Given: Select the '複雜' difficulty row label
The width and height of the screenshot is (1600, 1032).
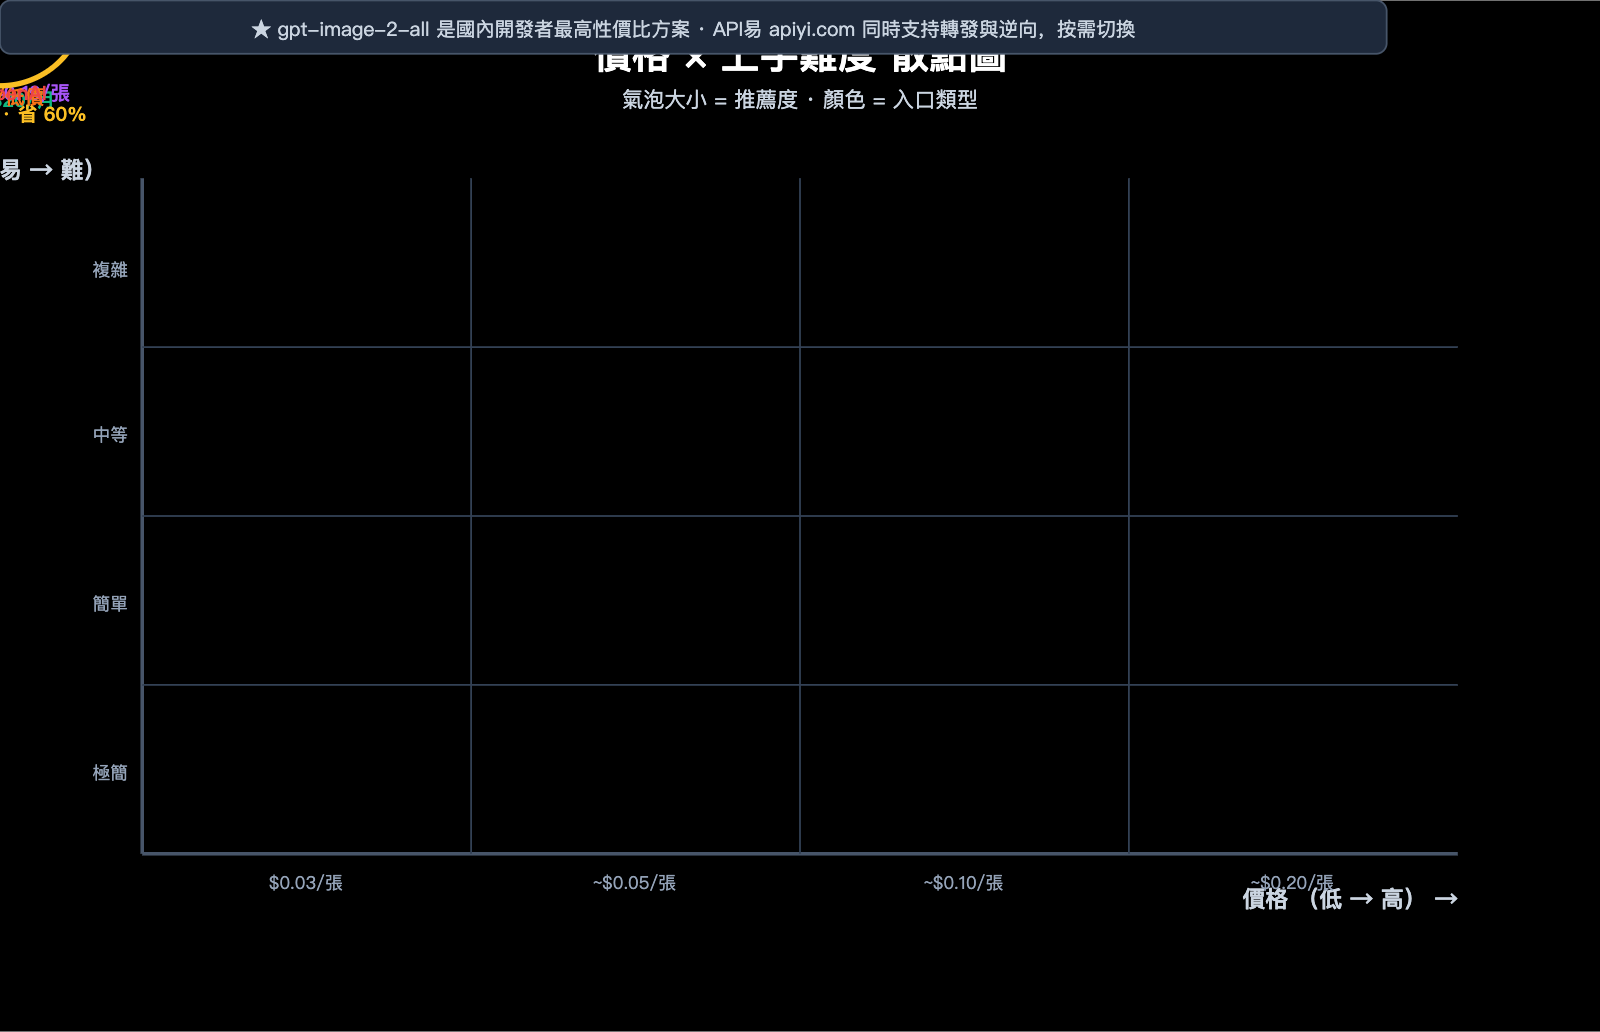Looking at the screenshot, I should (x=108, y=270).
